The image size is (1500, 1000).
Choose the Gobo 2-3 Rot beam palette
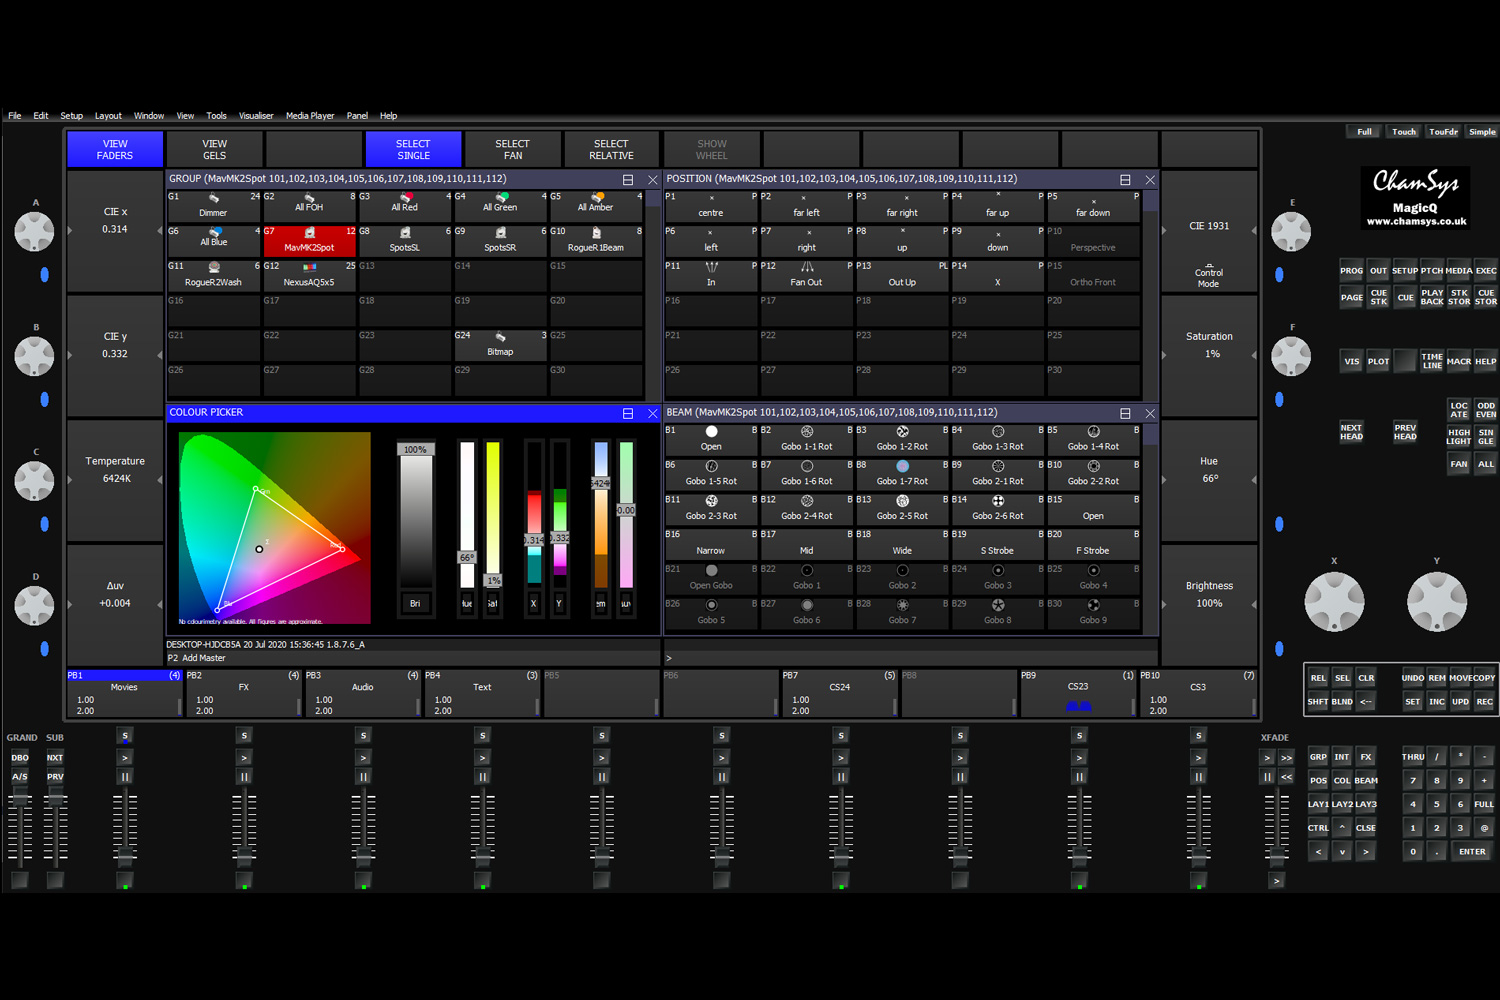[711, 509]
